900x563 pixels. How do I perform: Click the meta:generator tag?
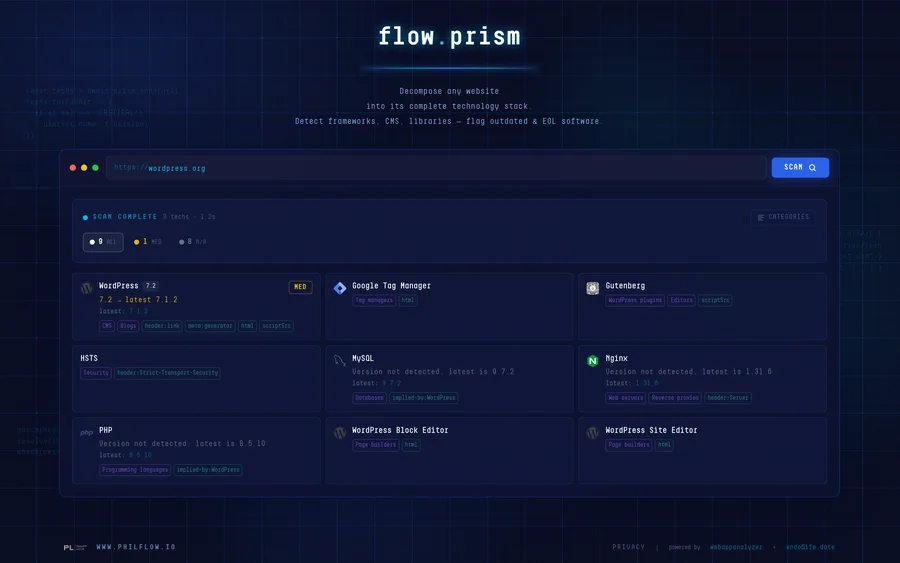pos(210,326)
